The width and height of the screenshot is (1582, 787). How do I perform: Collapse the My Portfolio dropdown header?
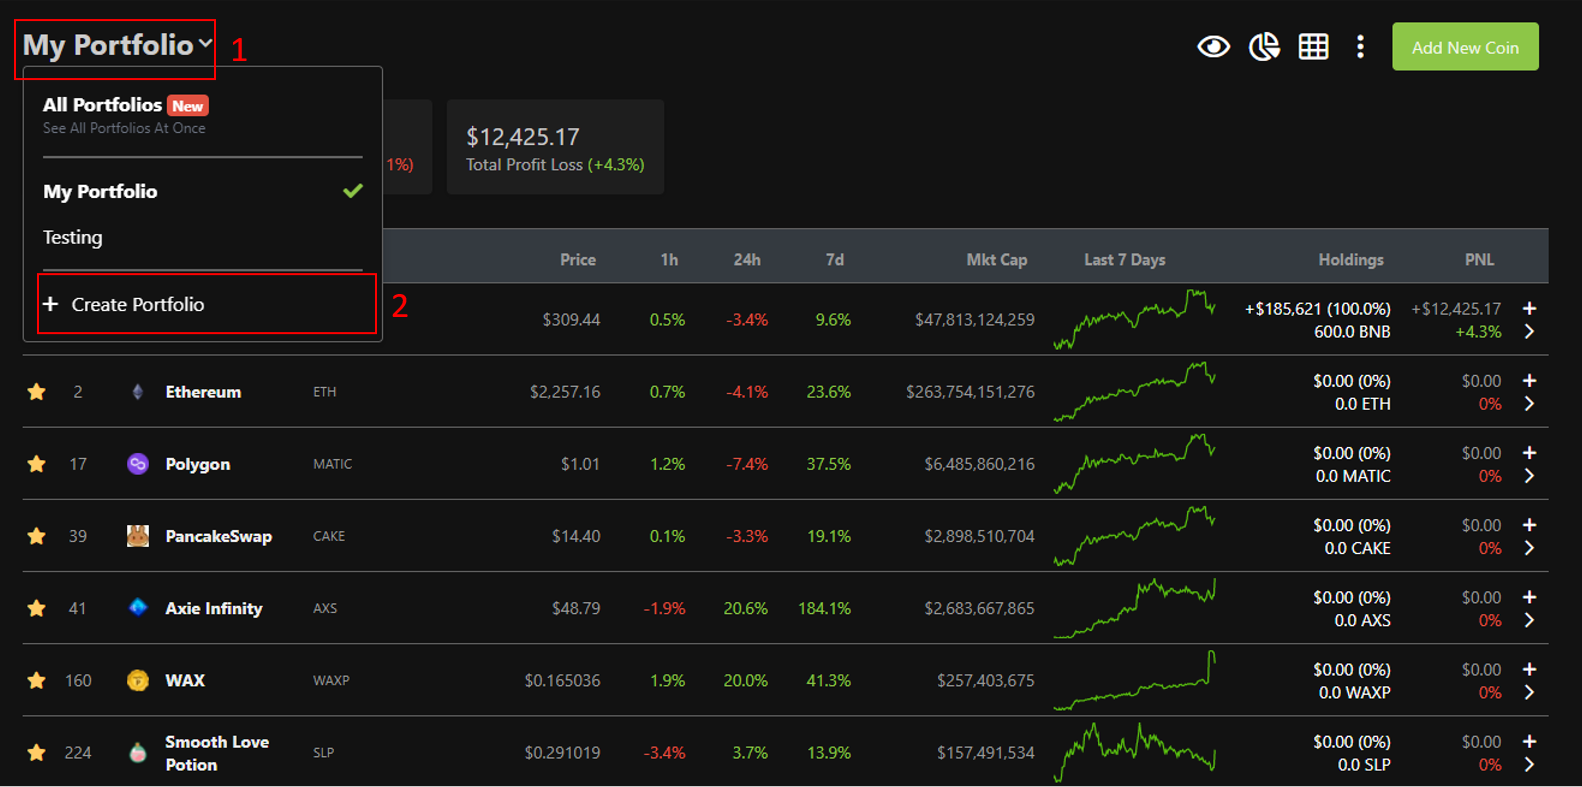[x=118, y=45]
